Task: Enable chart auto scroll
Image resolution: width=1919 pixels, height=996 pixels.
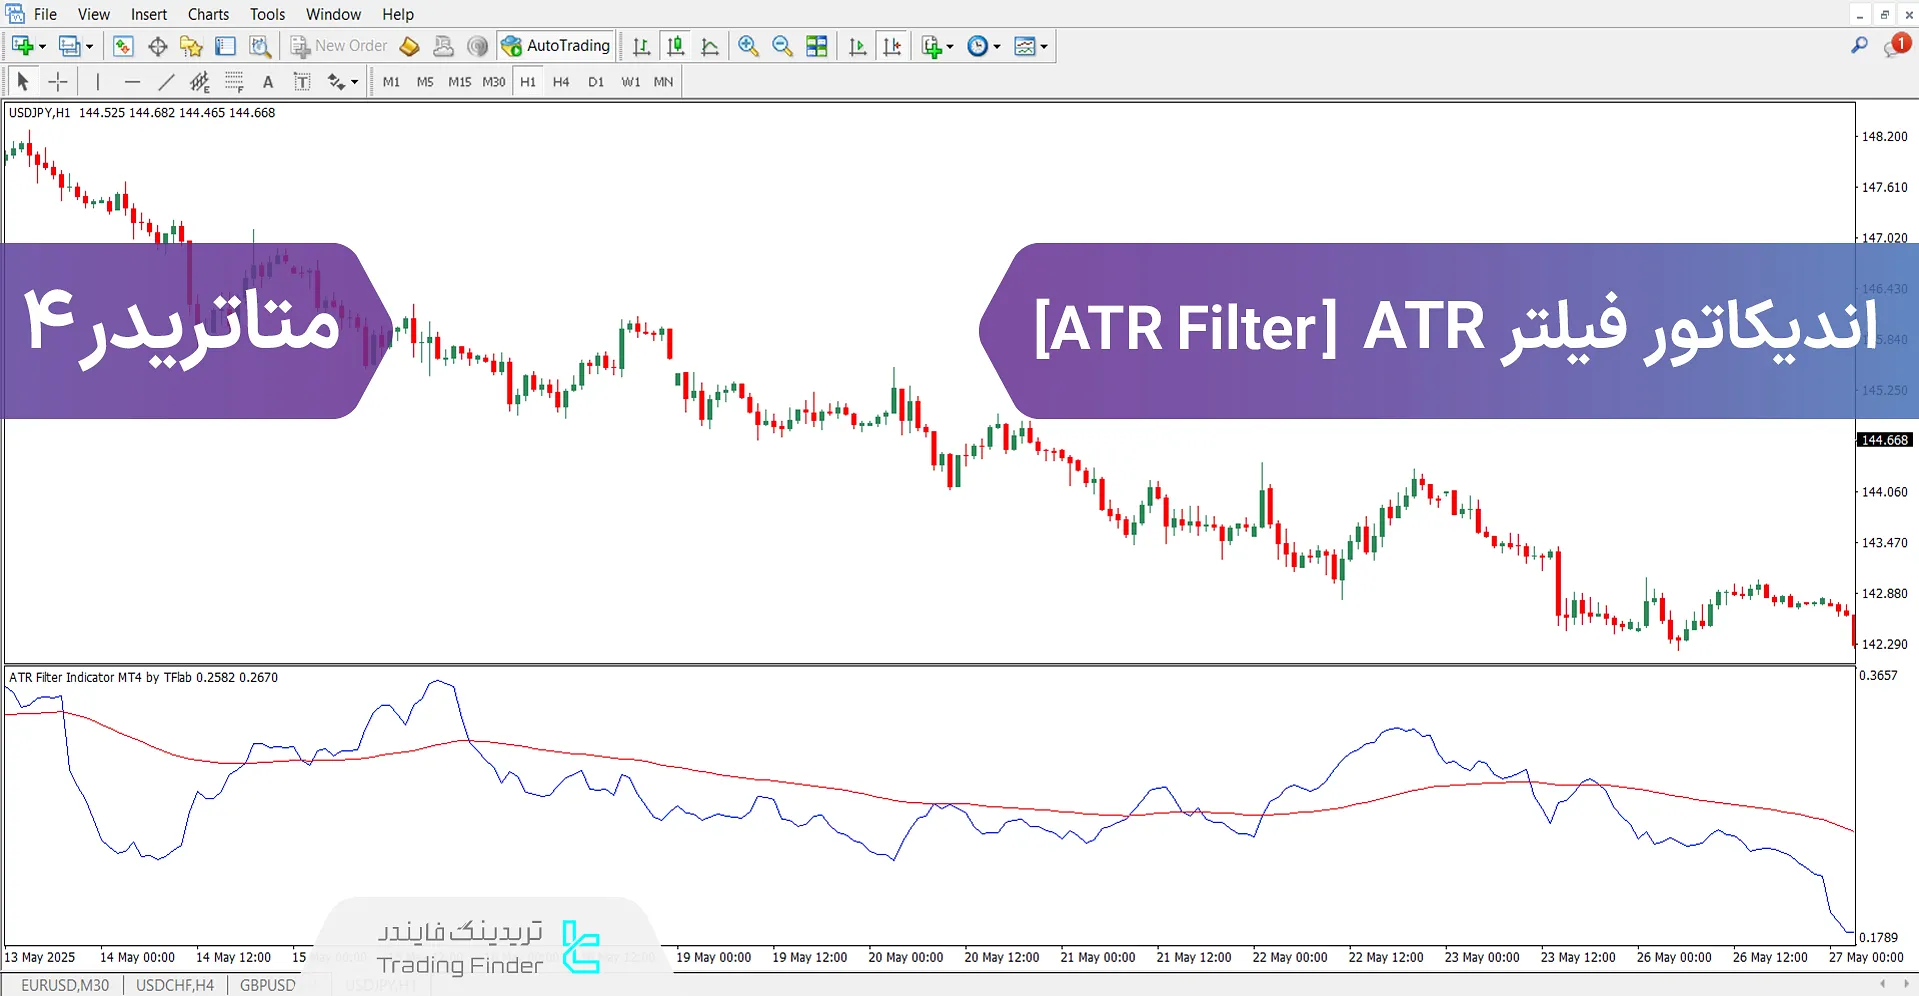Action: point(857,46)
